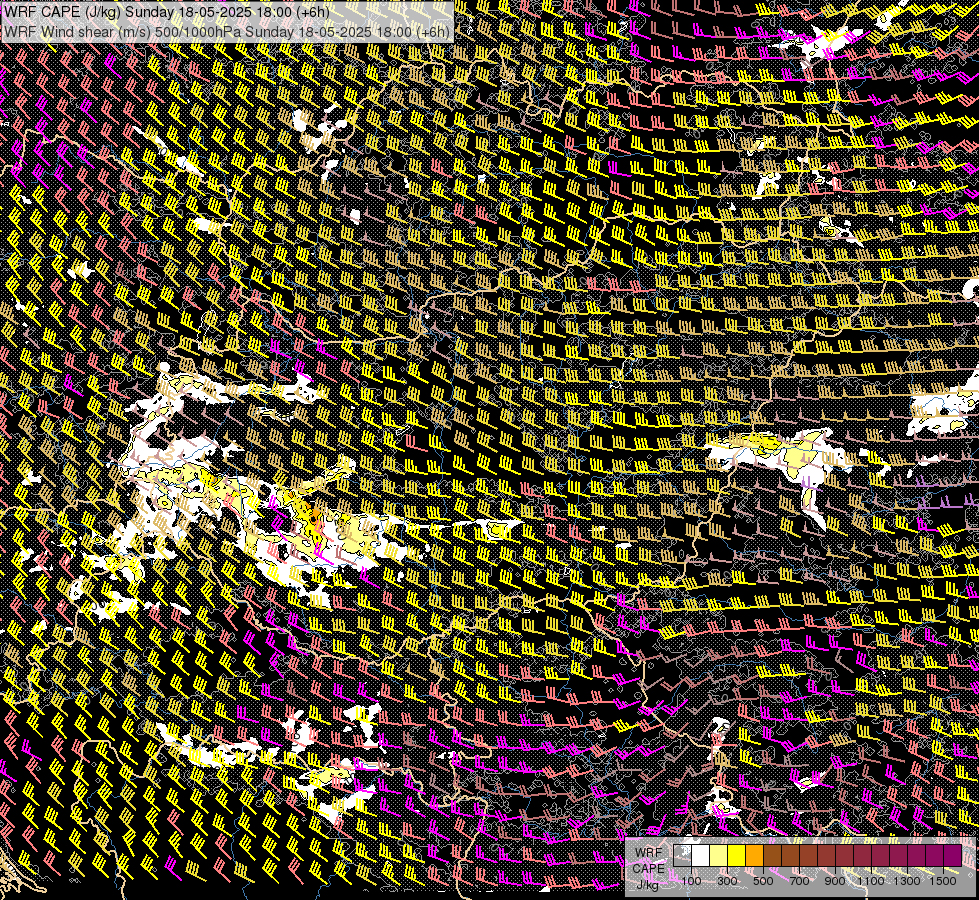Click the J/kg unit label in the legend

648,886
